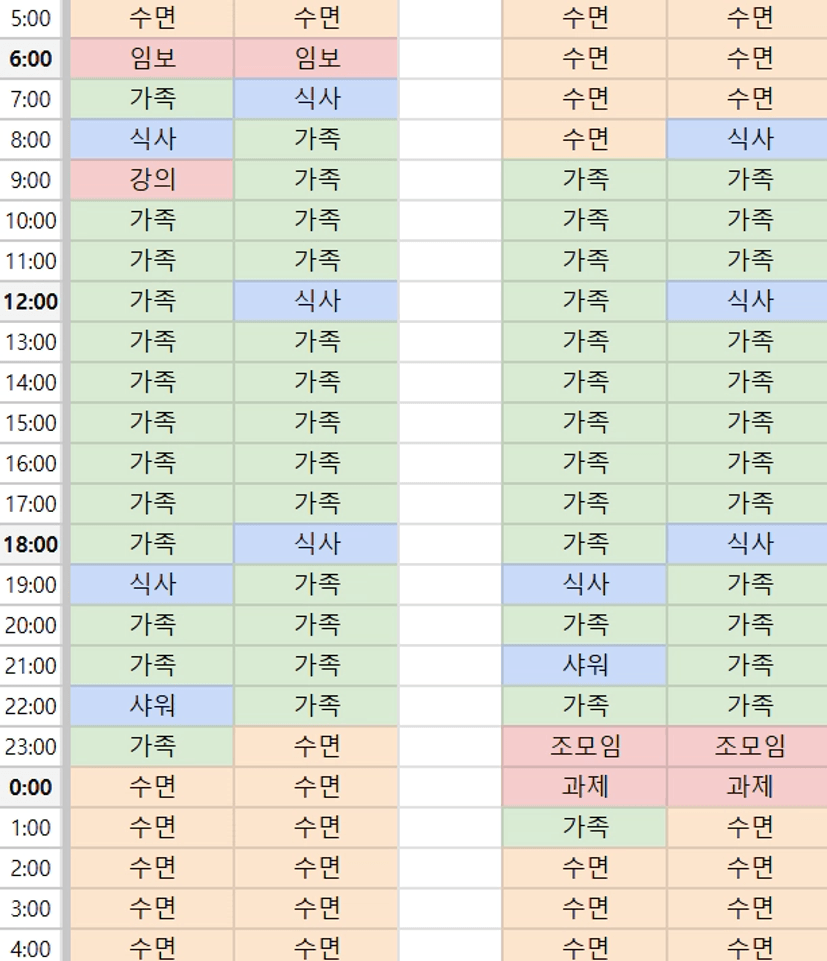Click the green 가족 cell in the 1:00 row
The width and height of the screenshot is (827, 961).
(x=584, y=827)
